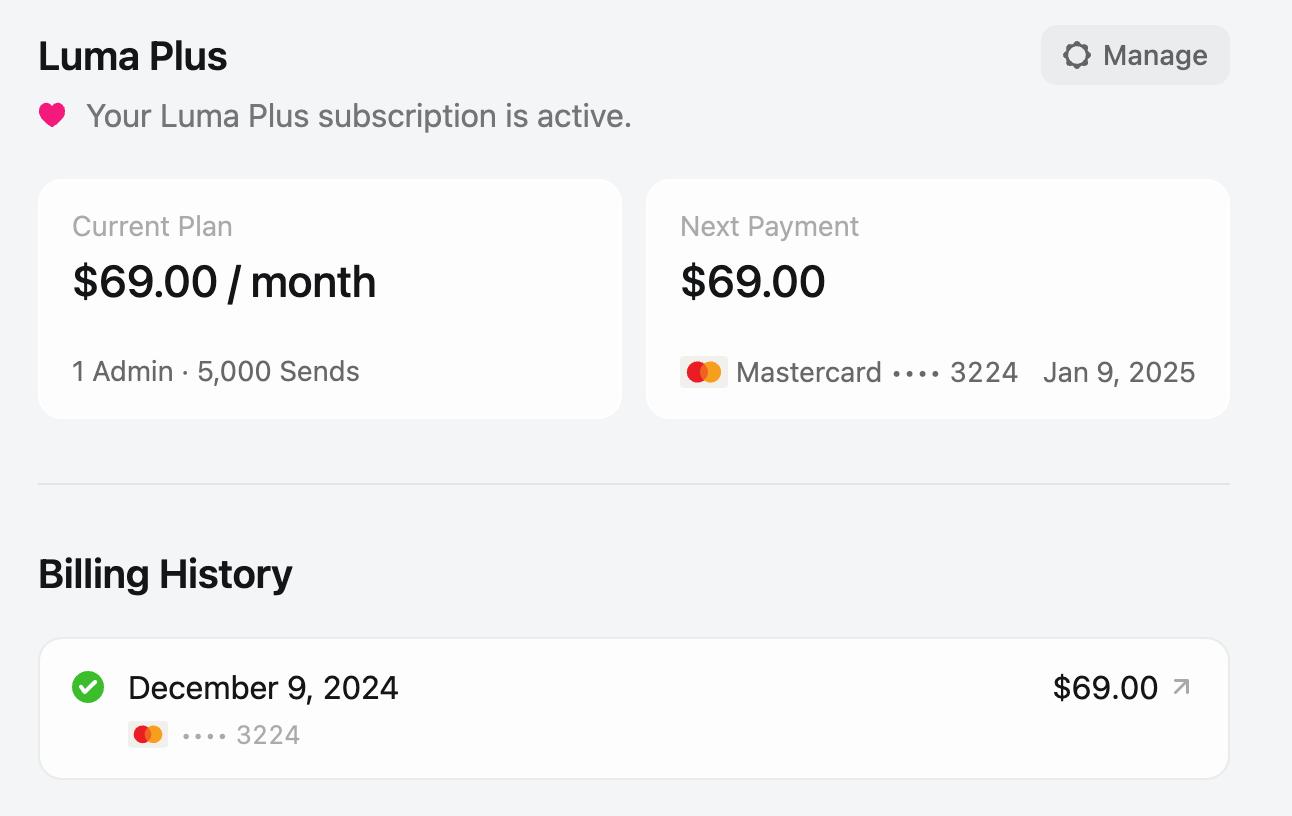
Task: Click the subscription is active status text
Action: [x=359, y=116]
